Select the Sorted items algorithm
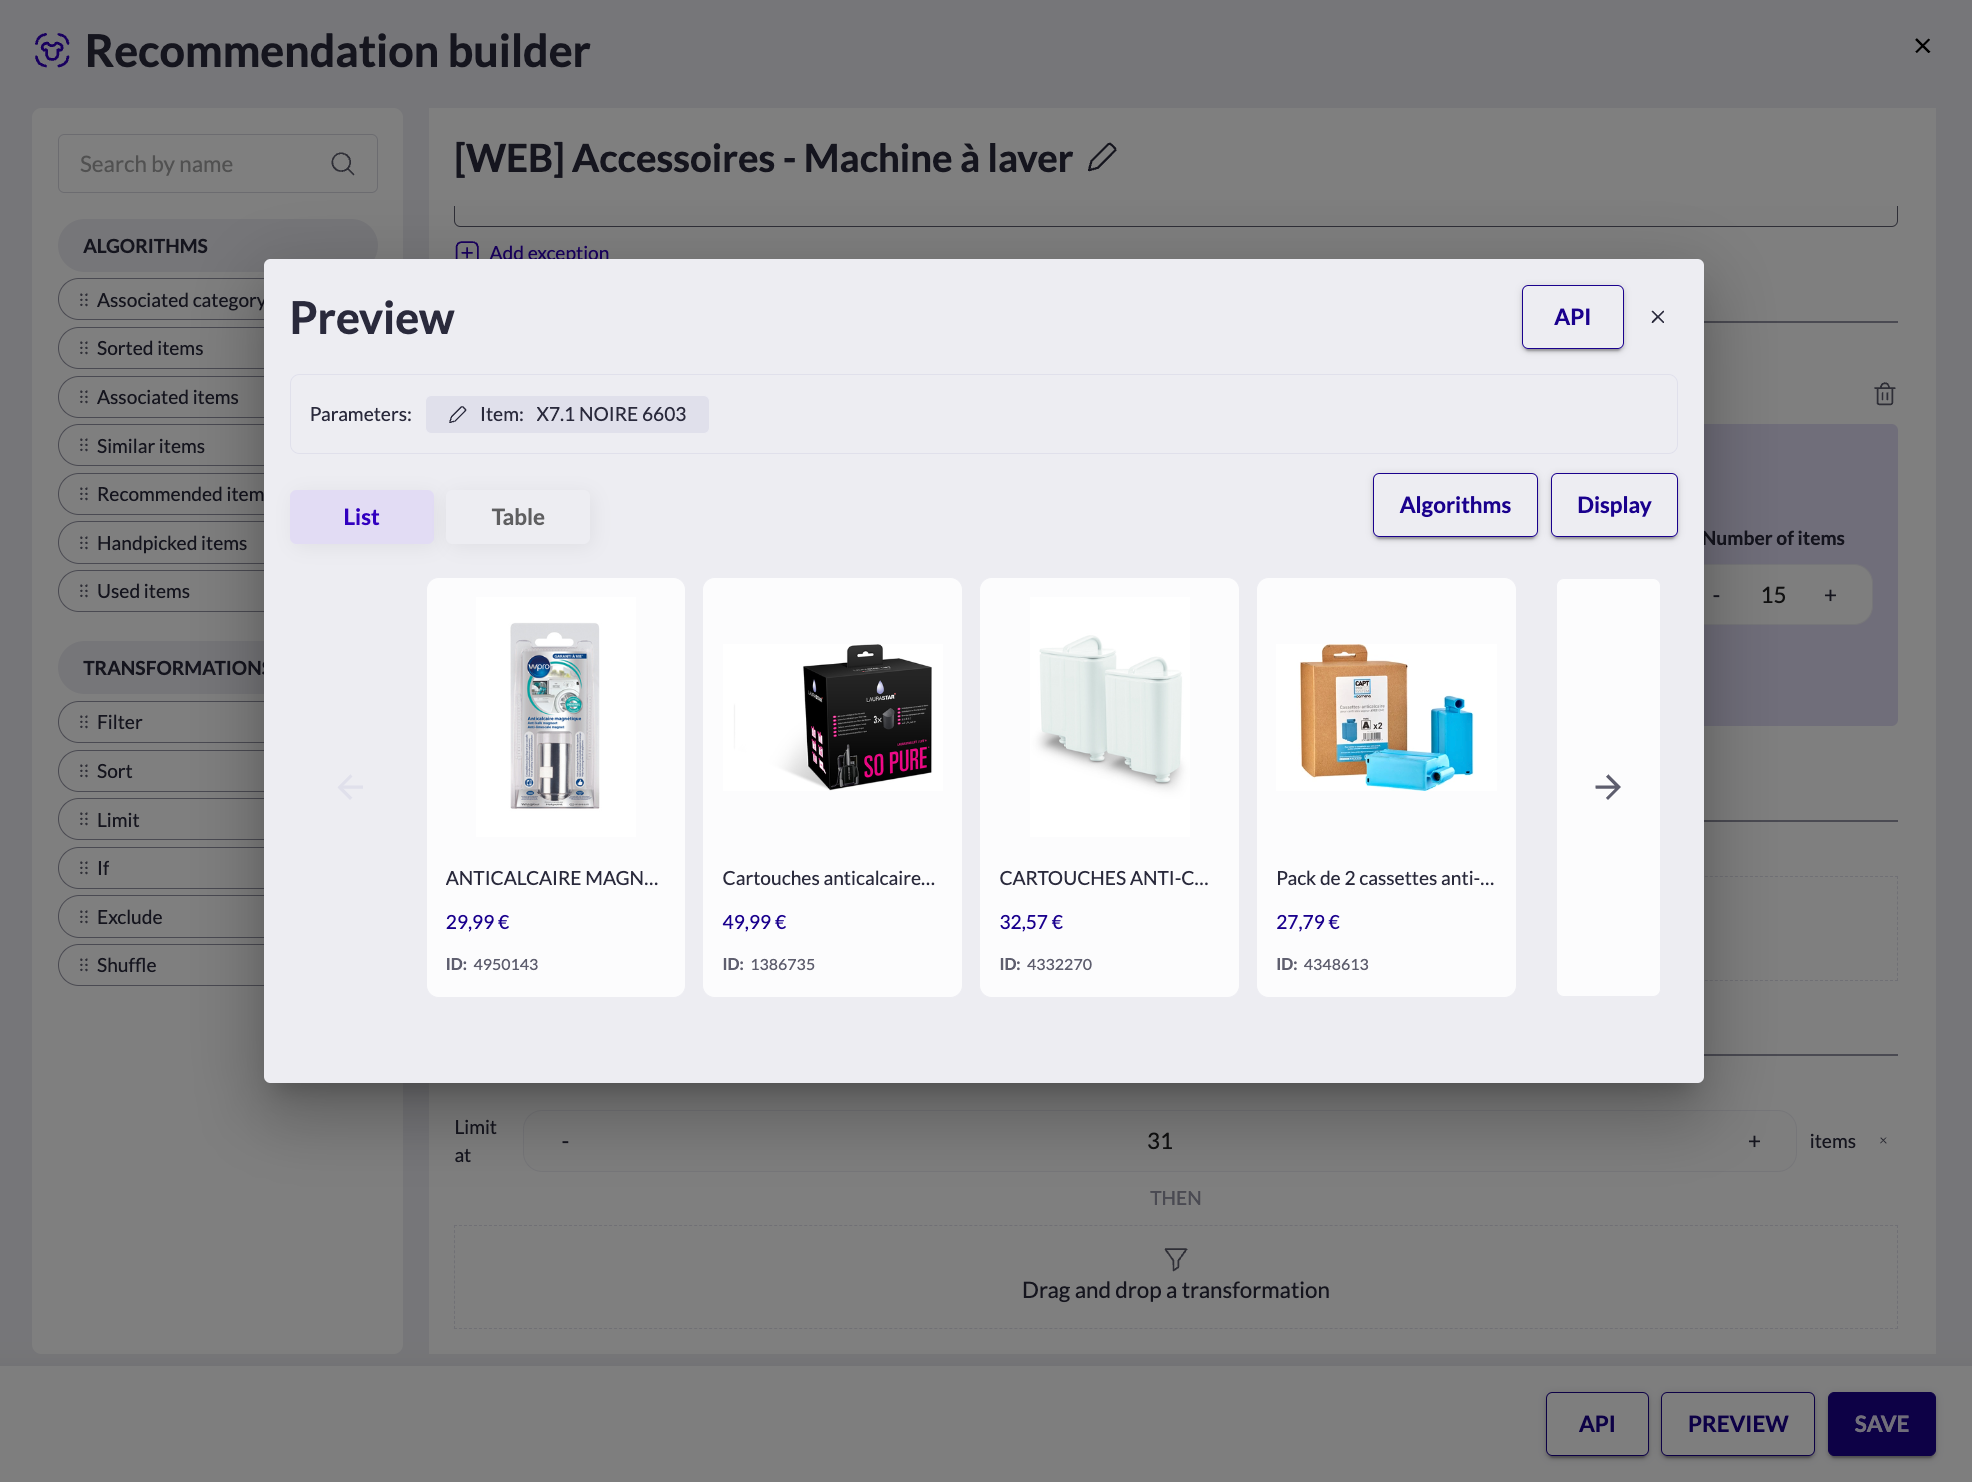This screenshot has width=1972, height=1482. [x=162, y=348]
